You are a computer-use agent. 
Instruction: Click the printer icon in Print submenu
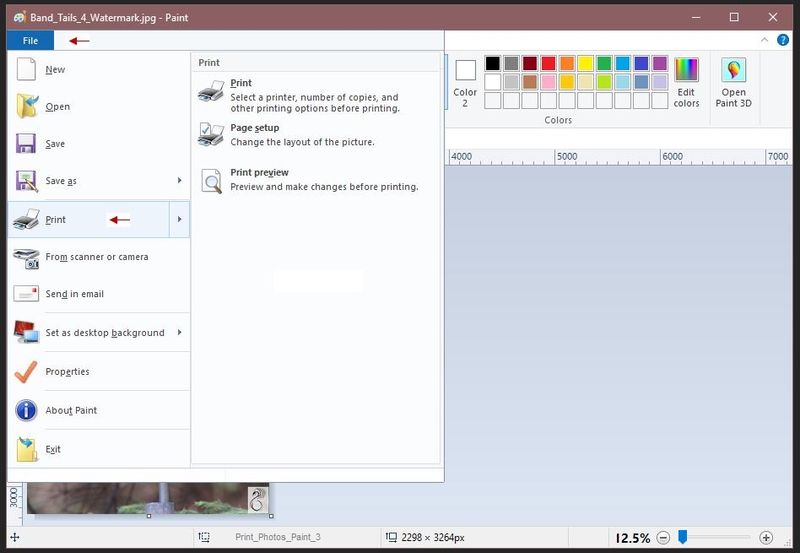[211, 91]
